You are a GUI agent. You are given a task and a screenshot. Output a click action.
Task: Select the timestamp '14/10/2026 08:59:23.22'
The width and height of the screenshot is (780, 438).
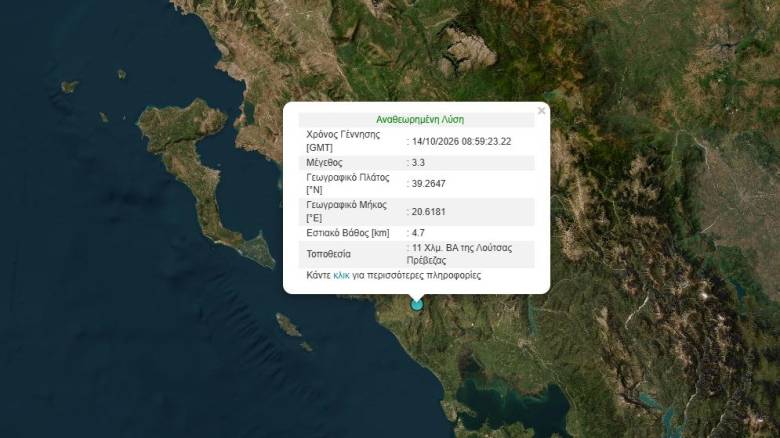461,141
